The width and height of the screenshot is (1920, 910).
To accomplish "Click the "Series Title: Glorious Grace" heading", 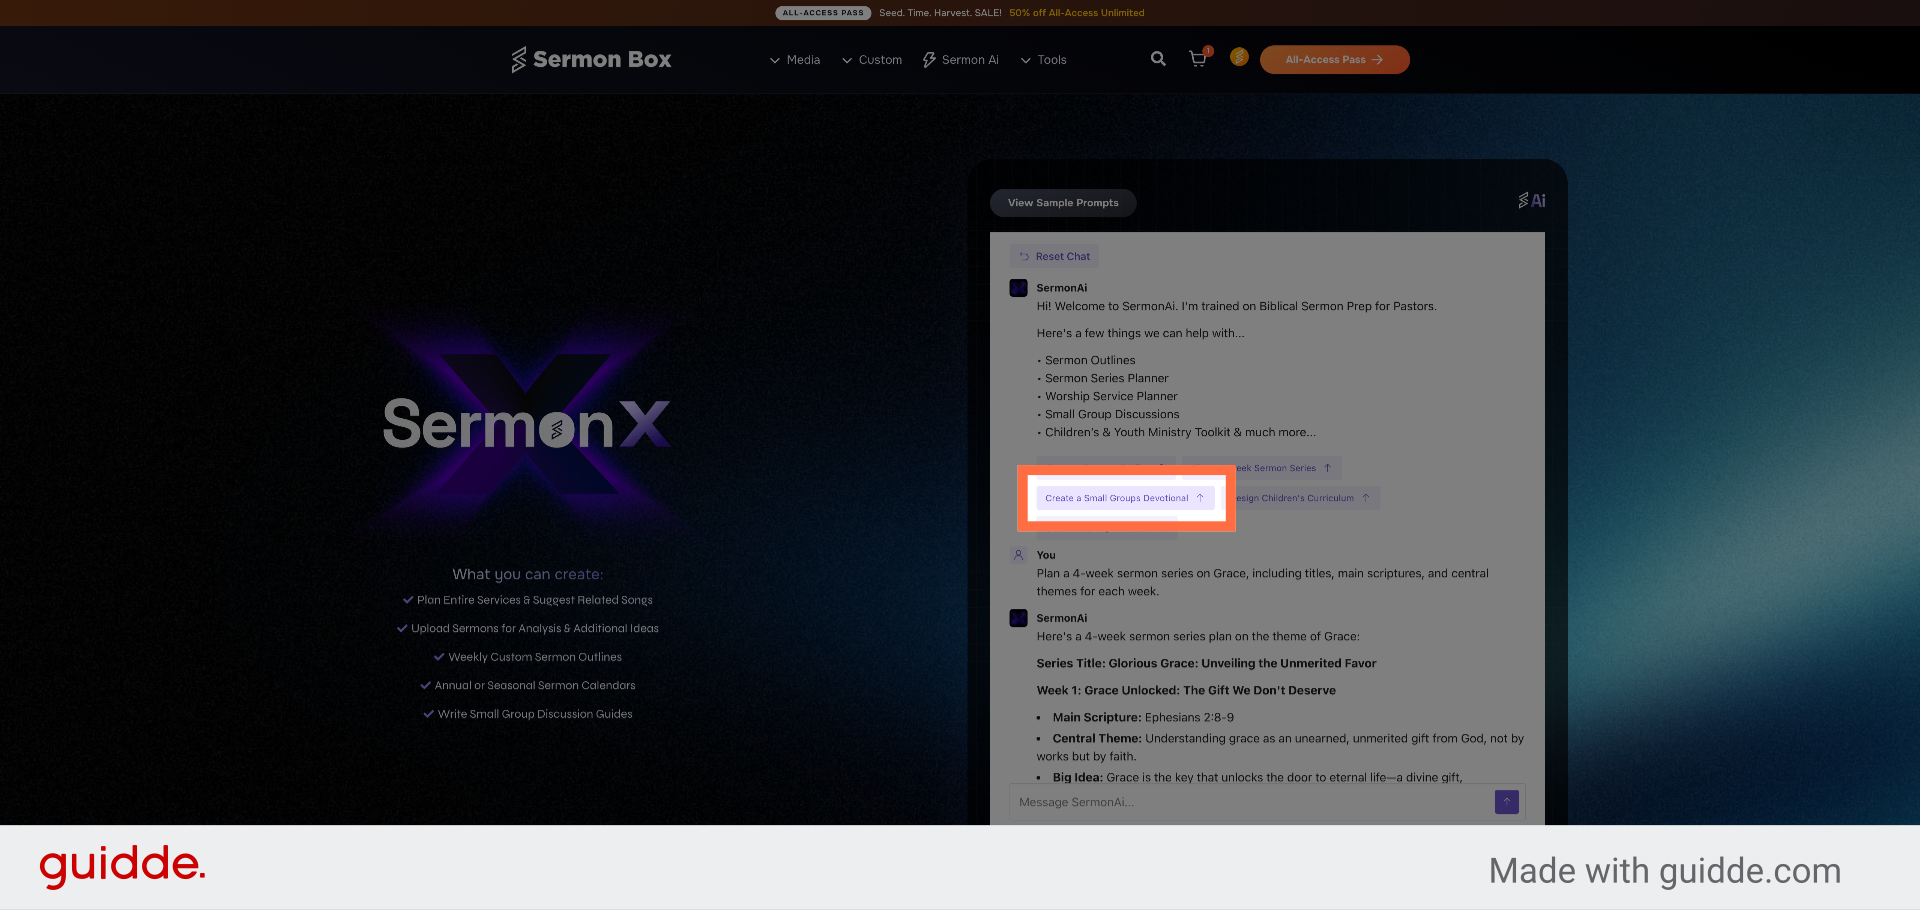I will tap(1206, 663).
